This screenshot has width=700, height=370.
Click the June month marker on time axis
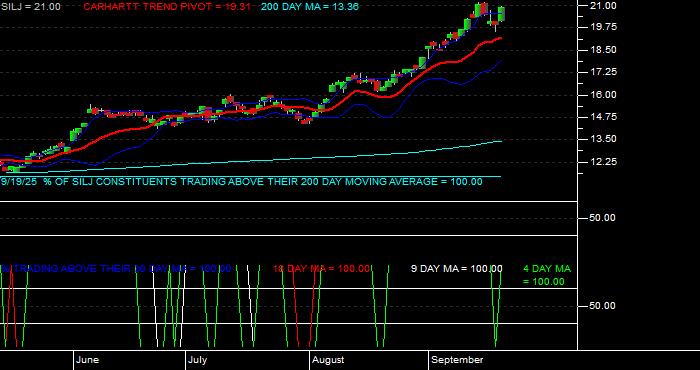(87, 360)
